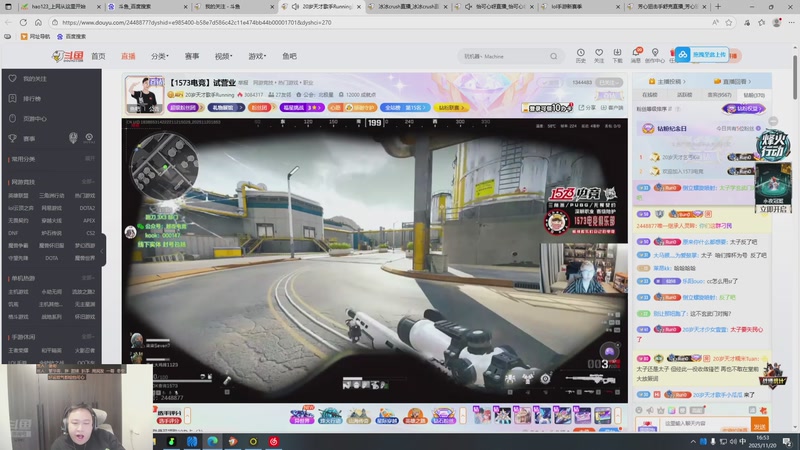Open the 创作中心 creator center icon

(x=655, y=56)
